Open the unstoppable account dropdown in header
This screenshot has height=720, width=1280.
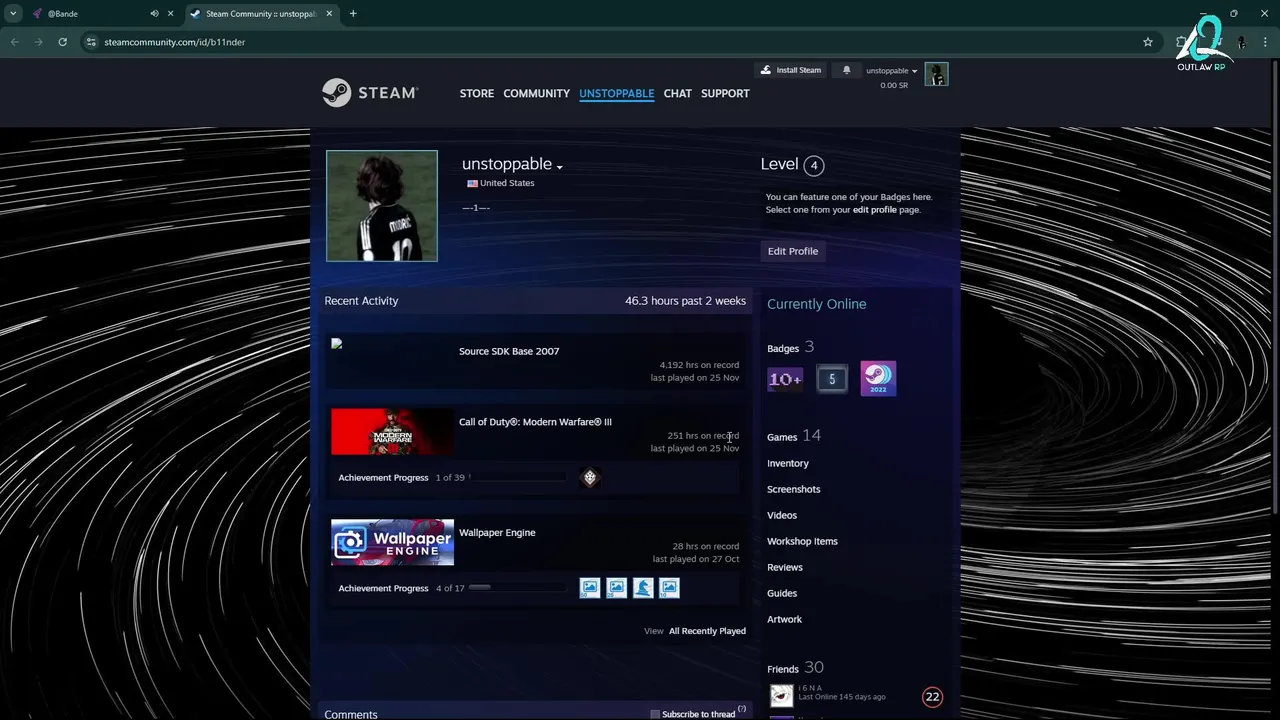(891, 71)
